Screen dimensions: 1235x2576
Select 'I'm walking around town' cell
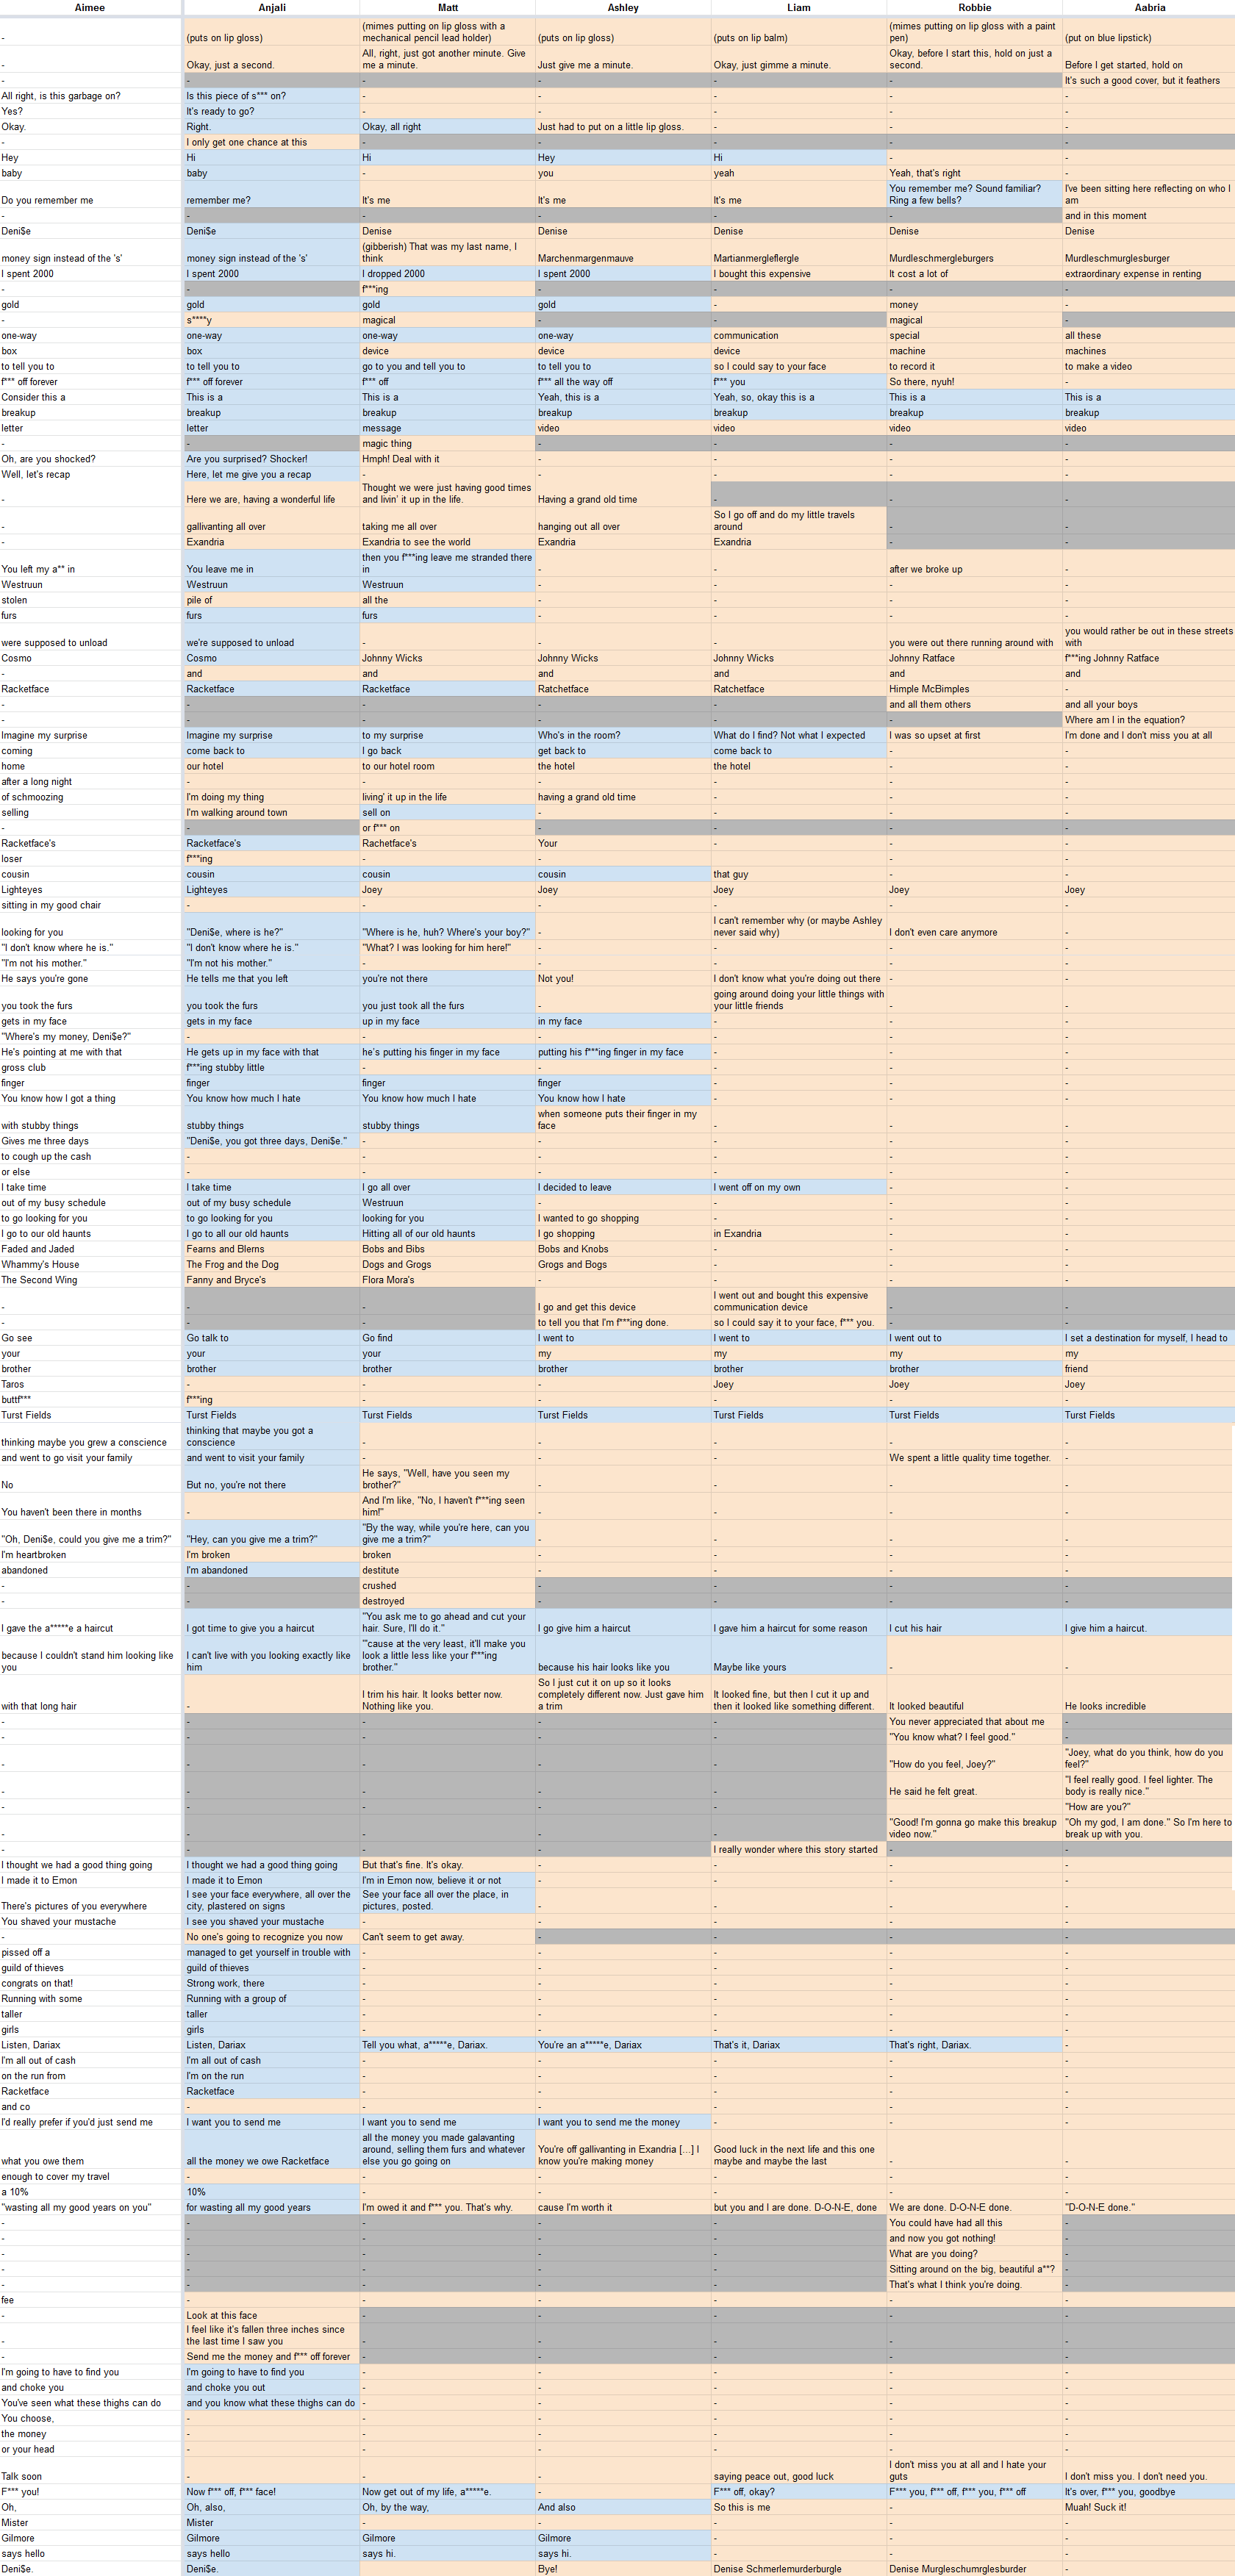[272, 813]
